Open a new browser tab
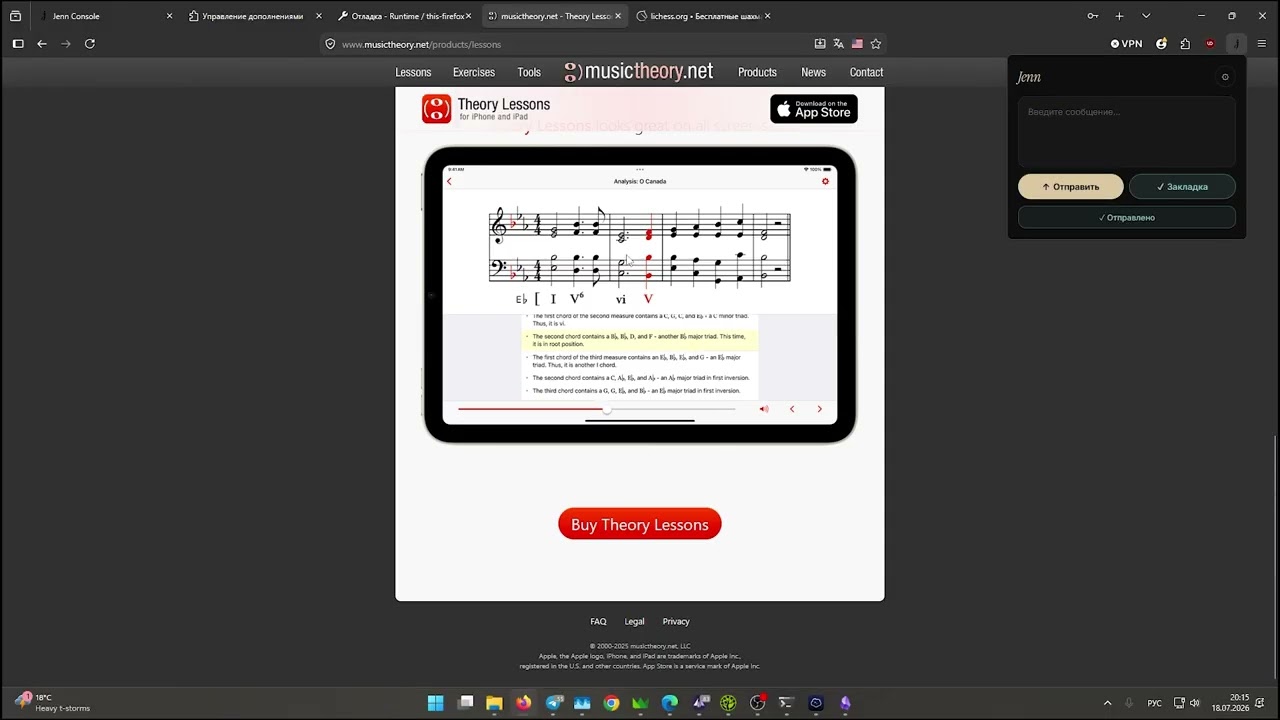 [1120, 16]
